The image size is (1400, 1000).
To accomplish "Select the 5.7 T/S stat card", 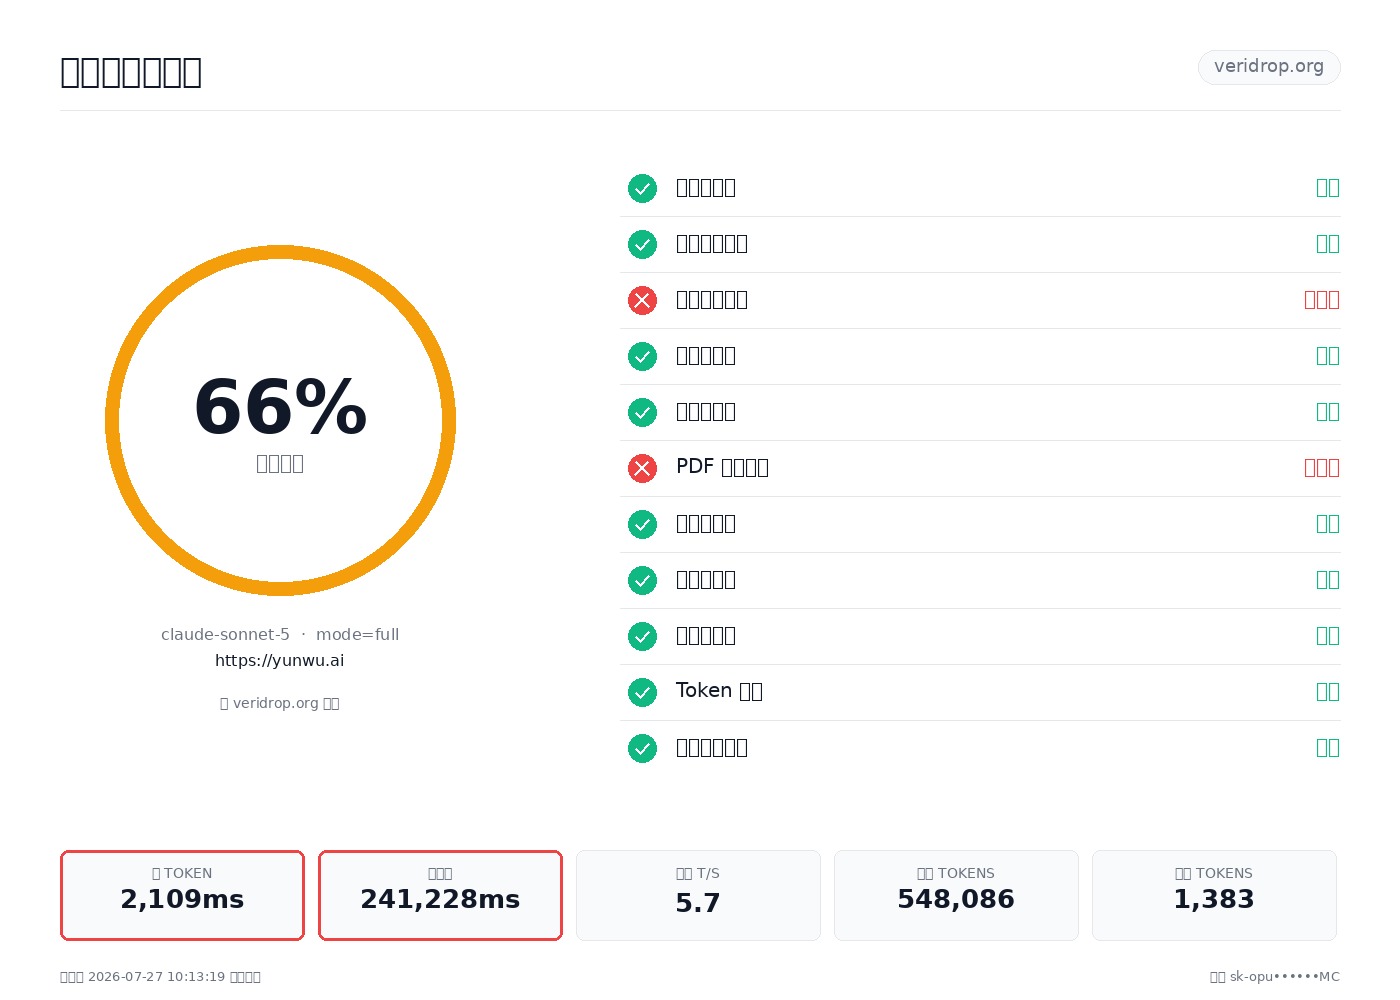I will point(698,895).
